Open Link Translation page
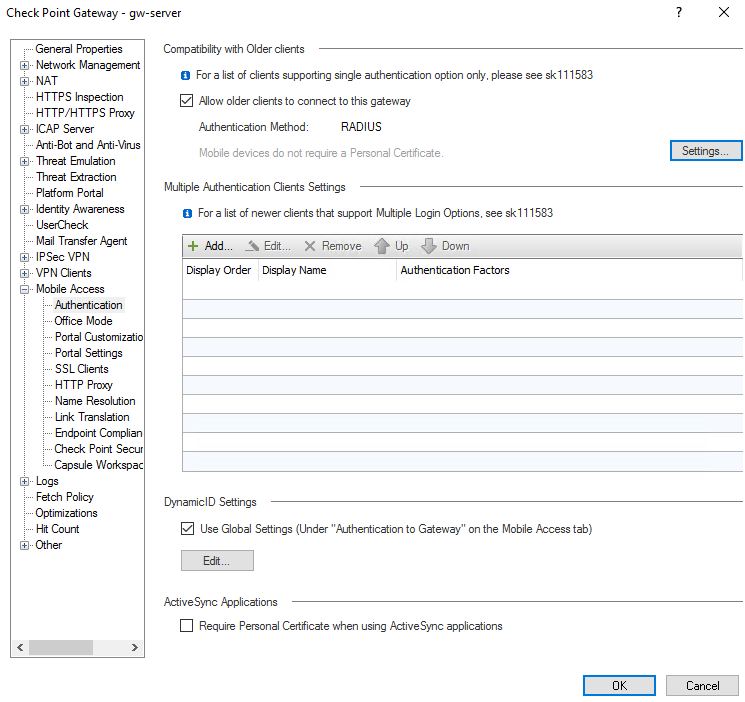The image size is (745, 702). 92,417
